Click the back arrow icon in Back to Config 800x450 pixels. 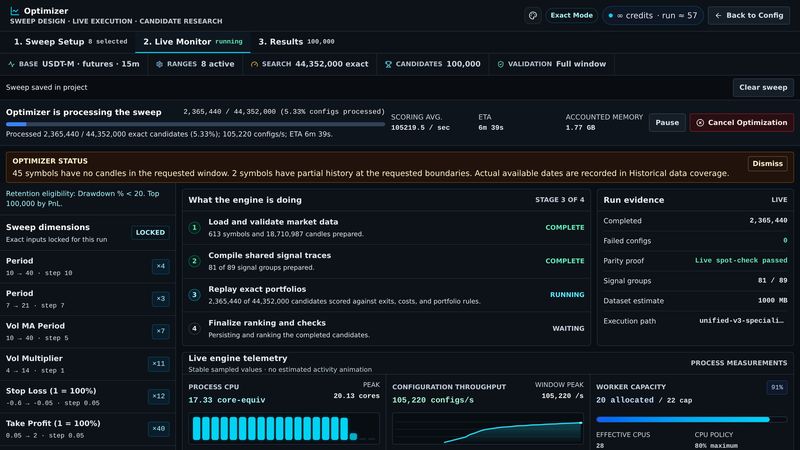click(x=718, y=15)
